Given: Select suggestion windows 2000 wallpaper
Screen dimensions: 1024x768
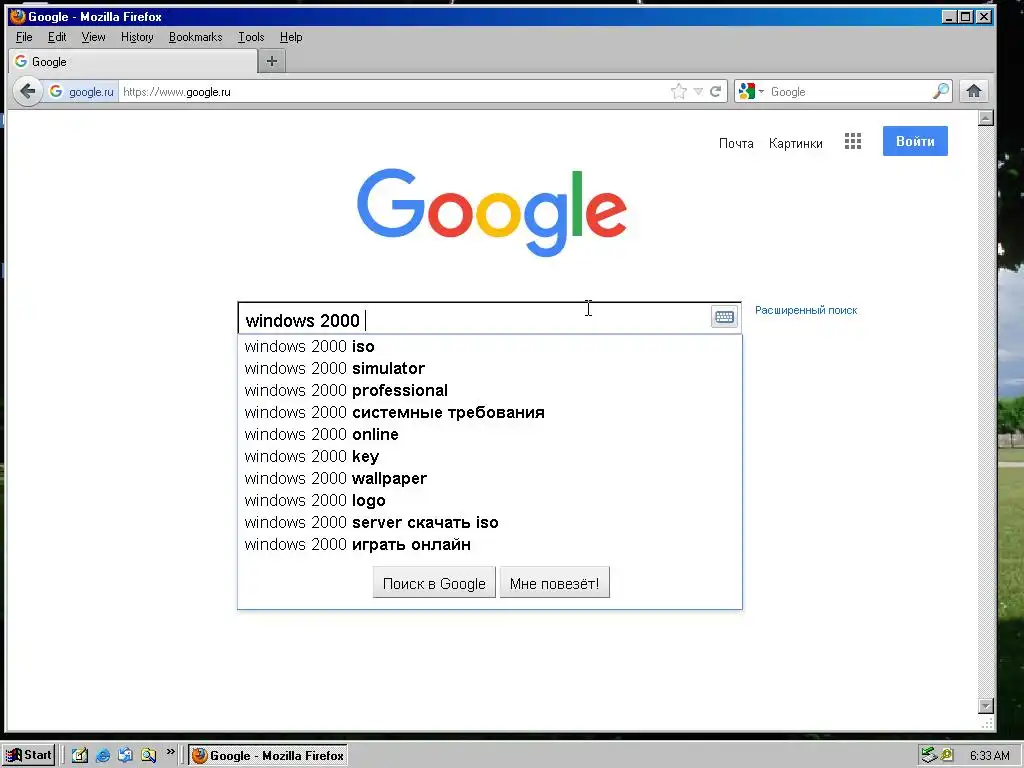Looking at the screenshot, I should click(490, 479).
